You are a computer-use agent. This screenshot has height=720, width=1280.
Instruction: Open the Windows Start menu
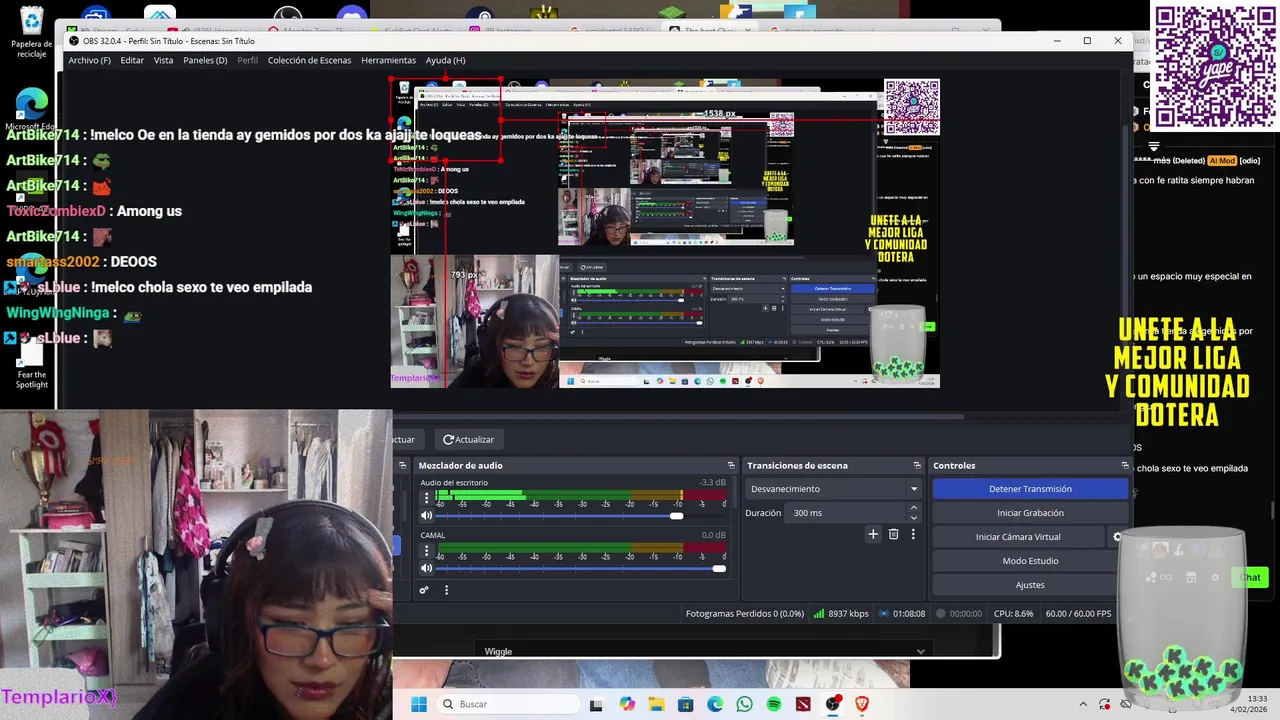419,704
